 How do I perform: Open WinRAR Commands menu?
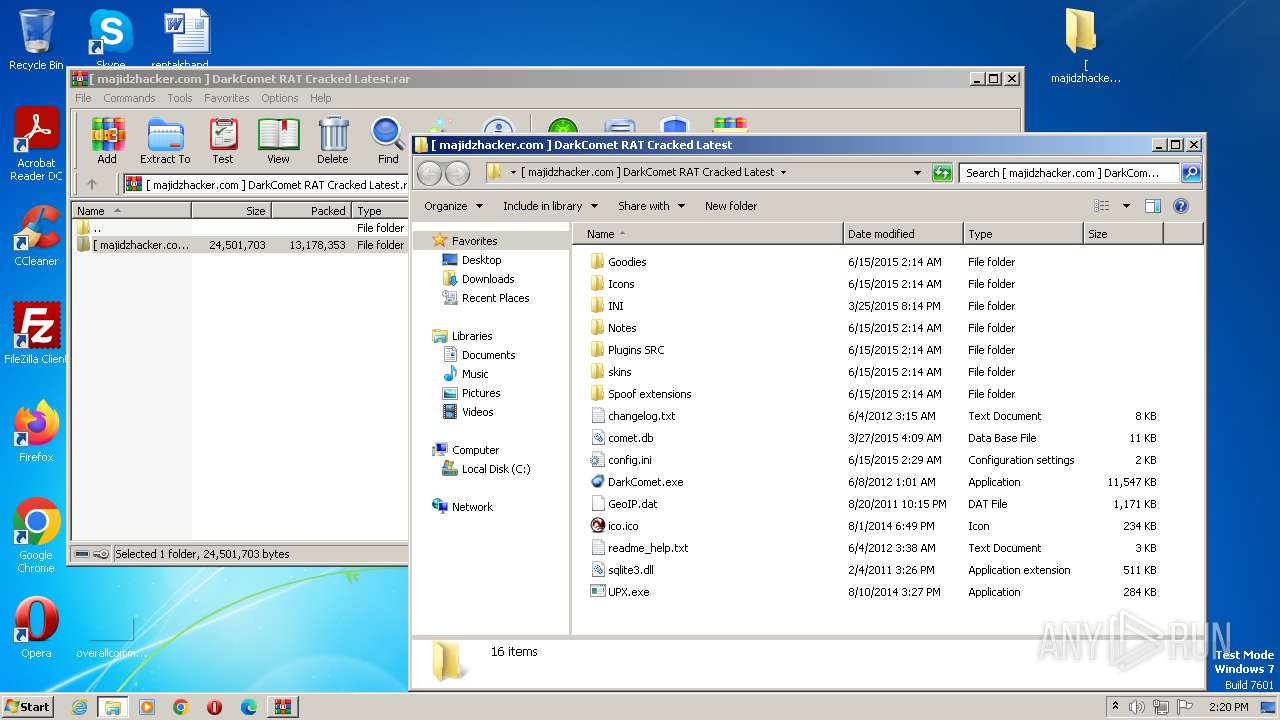click(129, 98)
